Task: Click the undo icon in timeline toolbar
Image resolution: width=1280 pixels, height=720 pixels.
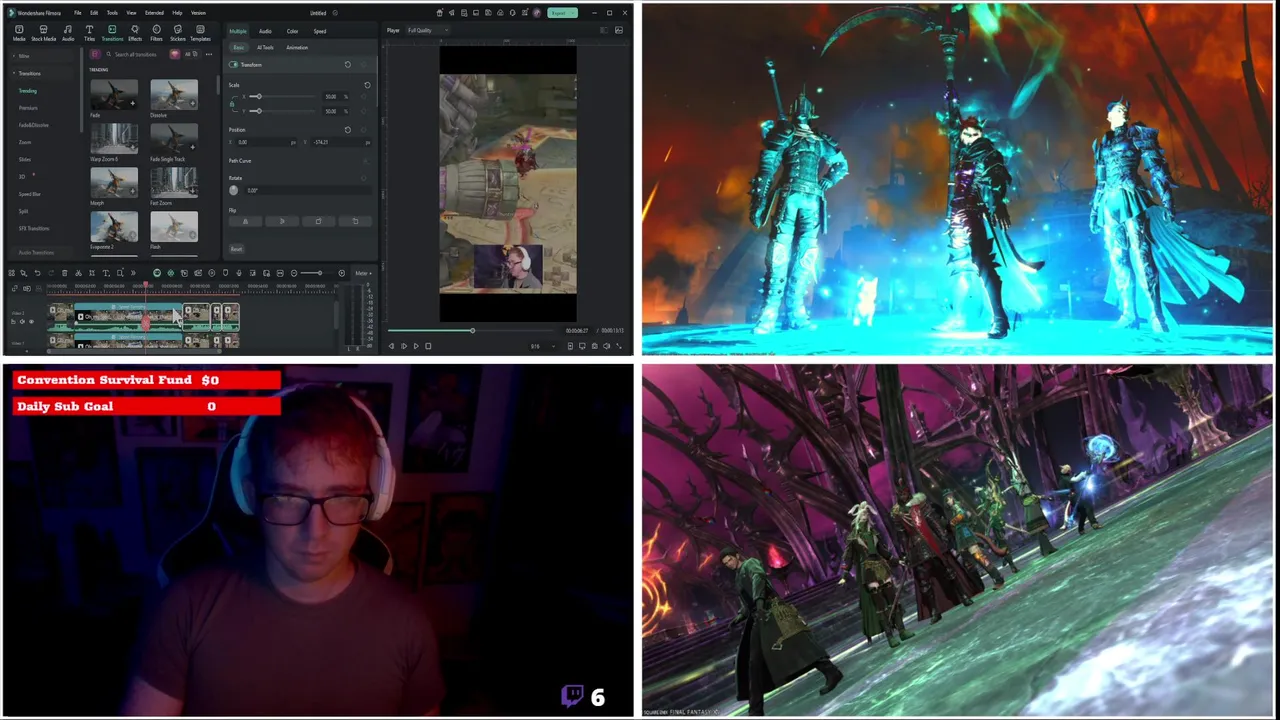Action: [37, 273]
